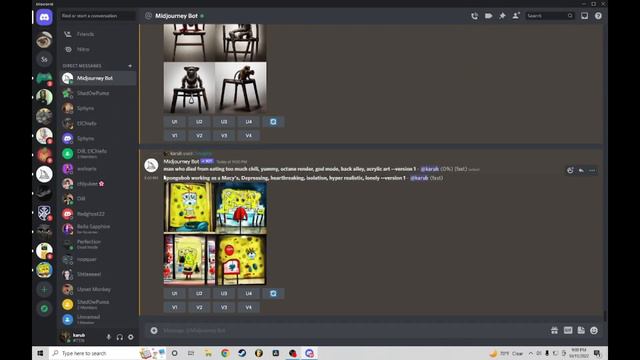Upscale SpongeBob image with U2
Viewport: 640px width, 360px height.
click(199, 293)
